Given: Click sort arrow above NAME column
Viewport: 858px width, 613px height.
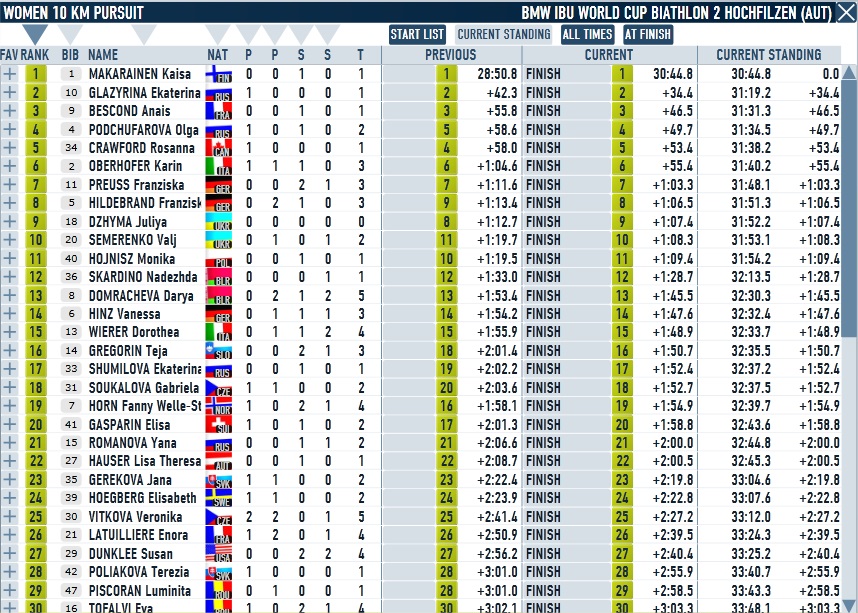Looking at the screenshot, I should point(144,34).
